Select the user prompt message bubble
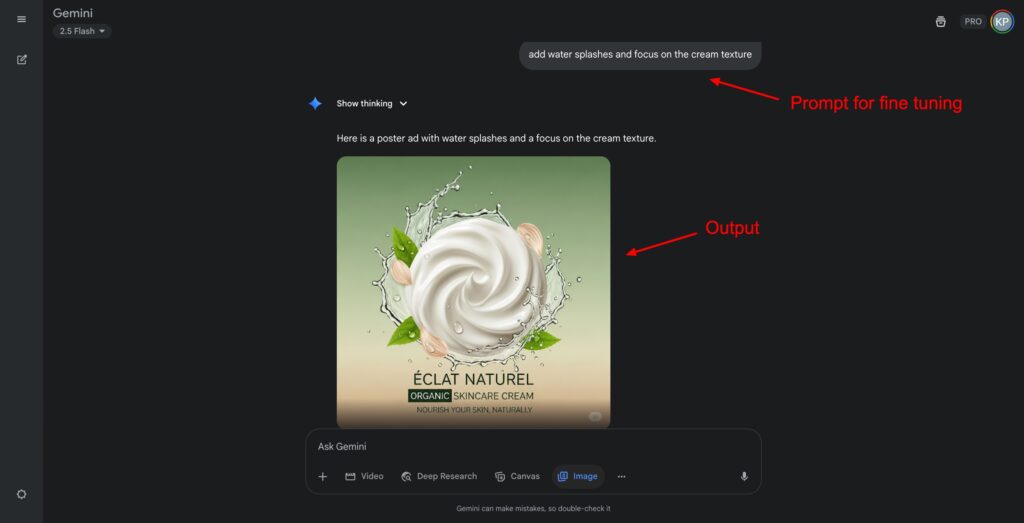The image size is (1024, 523). tap(640, 55)
